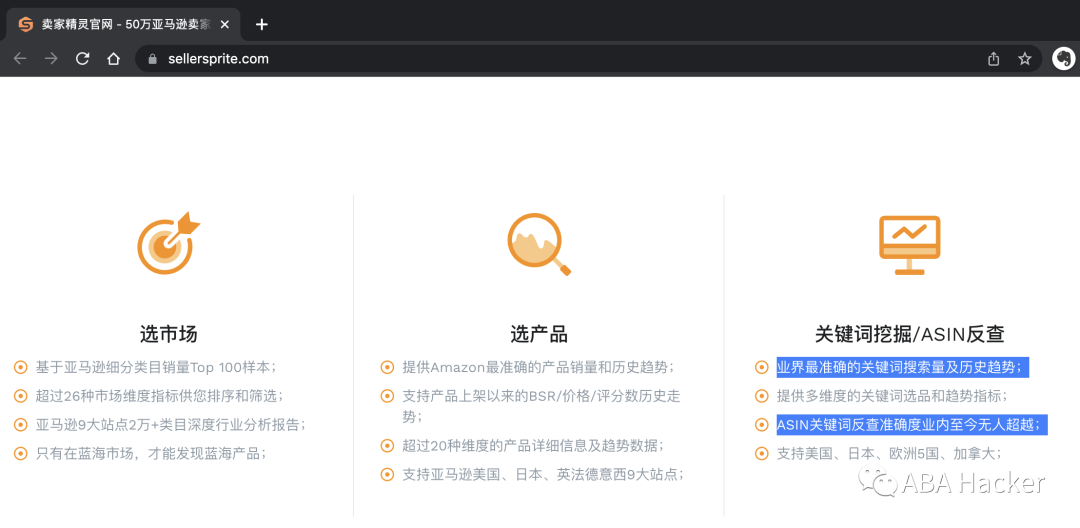Click text 支持产品上架以来的BSR/价格/评分数历史走势

(x=542, y=406)
